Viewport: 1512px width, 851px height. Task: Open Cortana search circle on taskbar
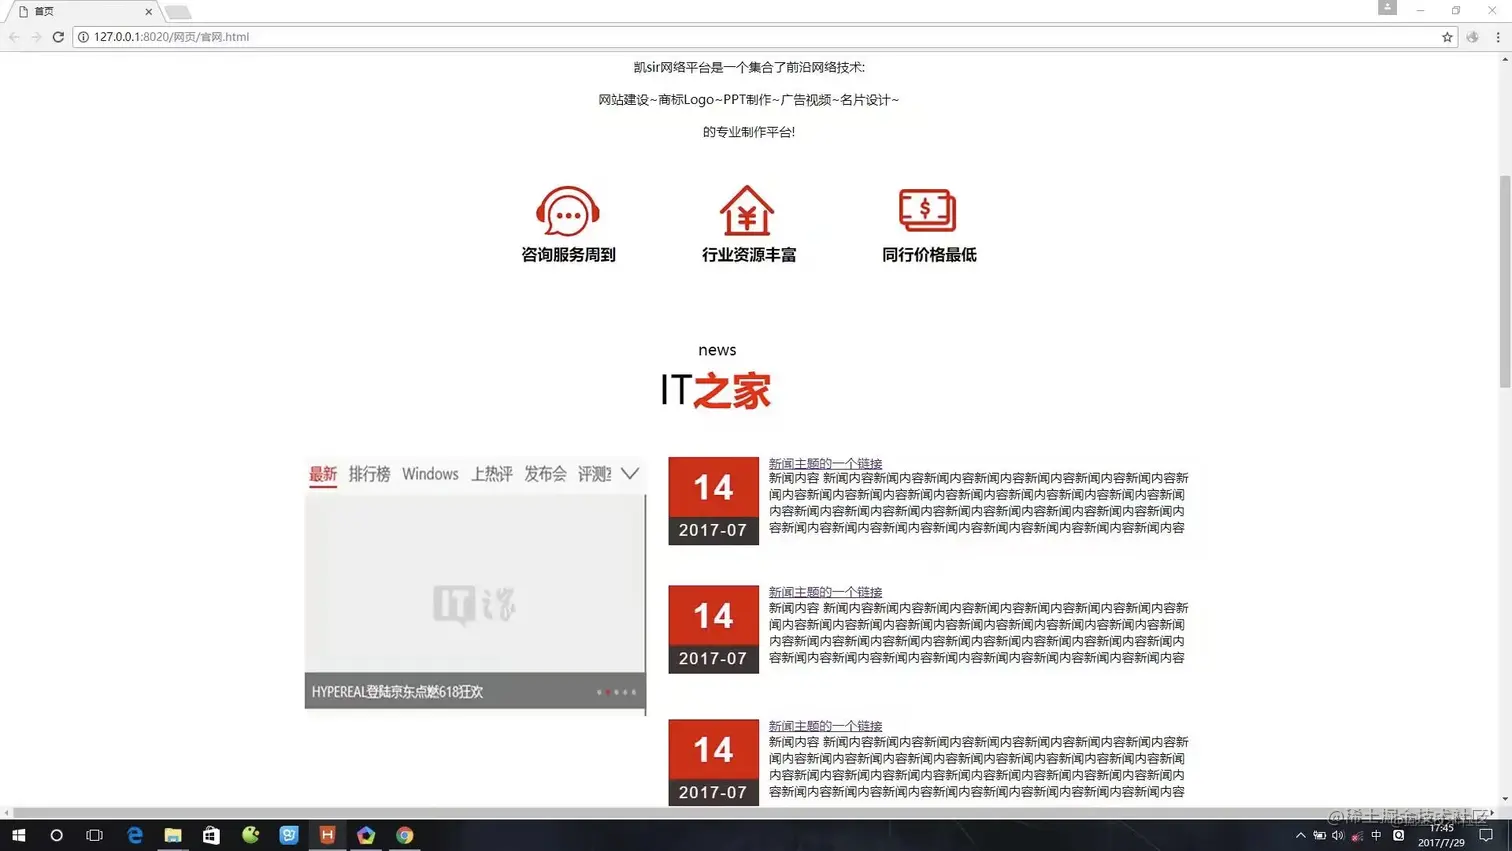pos(56,835)
